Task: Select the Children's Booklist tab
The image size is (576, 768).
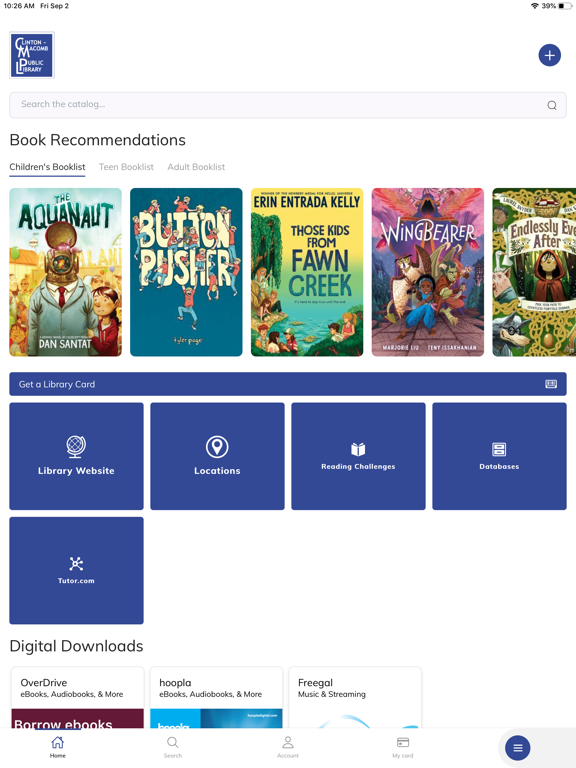Action: (48, 167)
